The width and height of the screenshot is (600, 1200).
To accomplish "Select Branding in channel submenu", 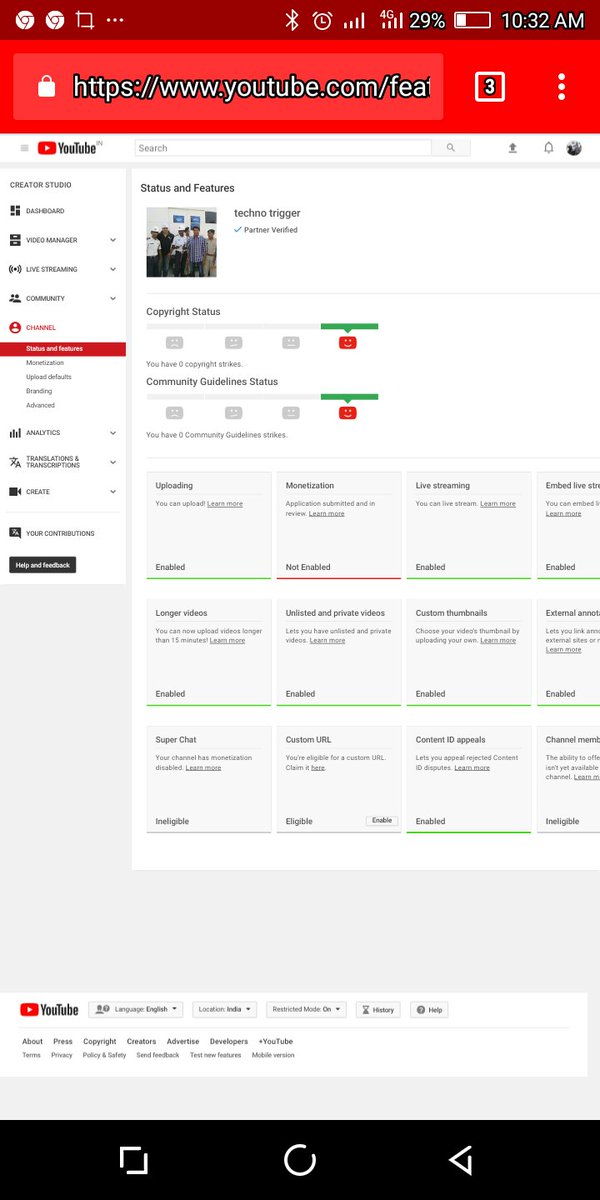I will click(x=39, y=391).
